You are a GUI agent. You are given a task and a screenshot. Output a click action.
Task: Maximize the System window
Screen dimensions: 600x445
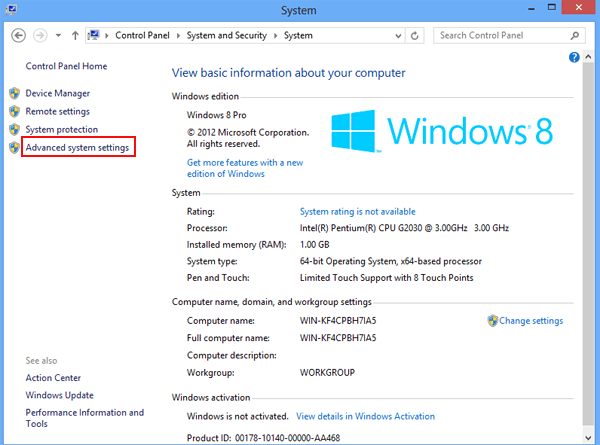(x=551, y=8)
